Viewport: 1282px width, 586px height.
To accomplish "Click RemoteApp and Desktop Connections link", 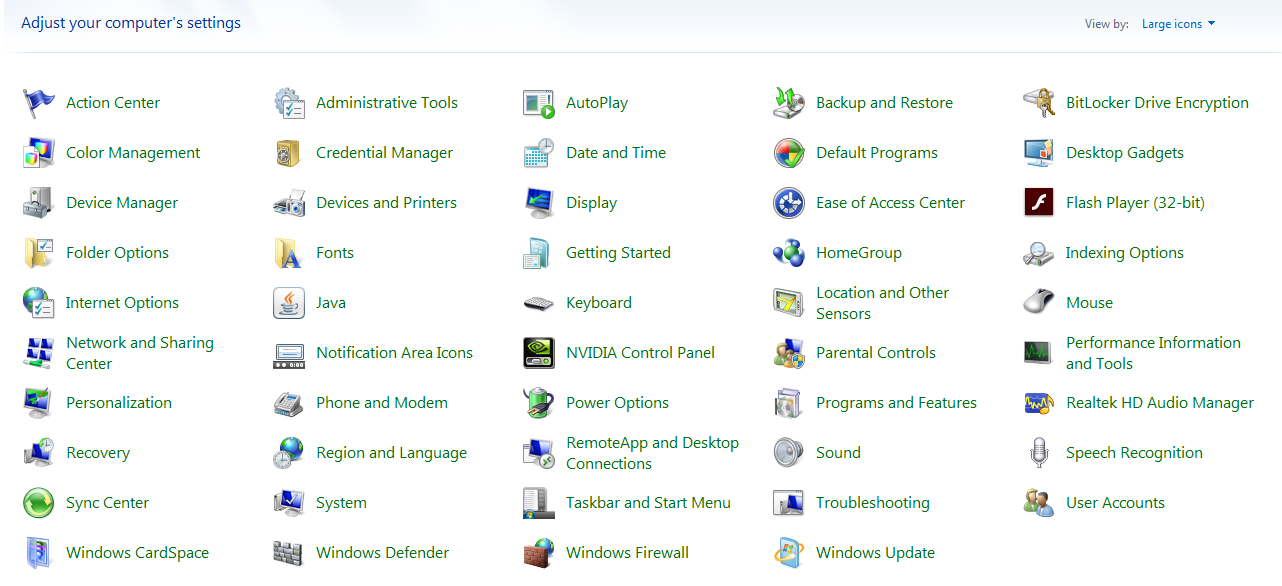I will (x=652, y=453).
